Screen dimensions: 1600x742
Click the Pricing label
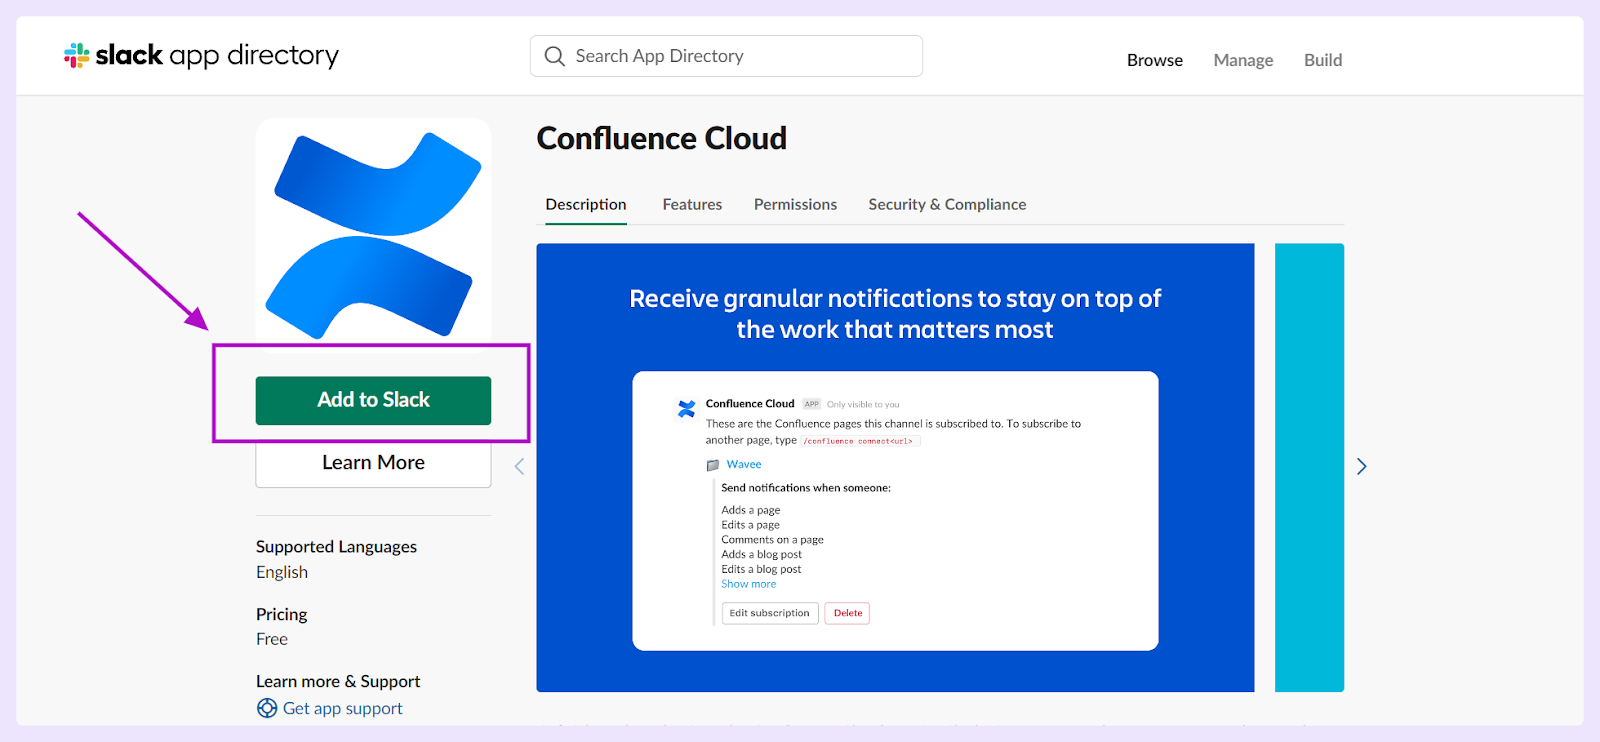coord(281,614)
